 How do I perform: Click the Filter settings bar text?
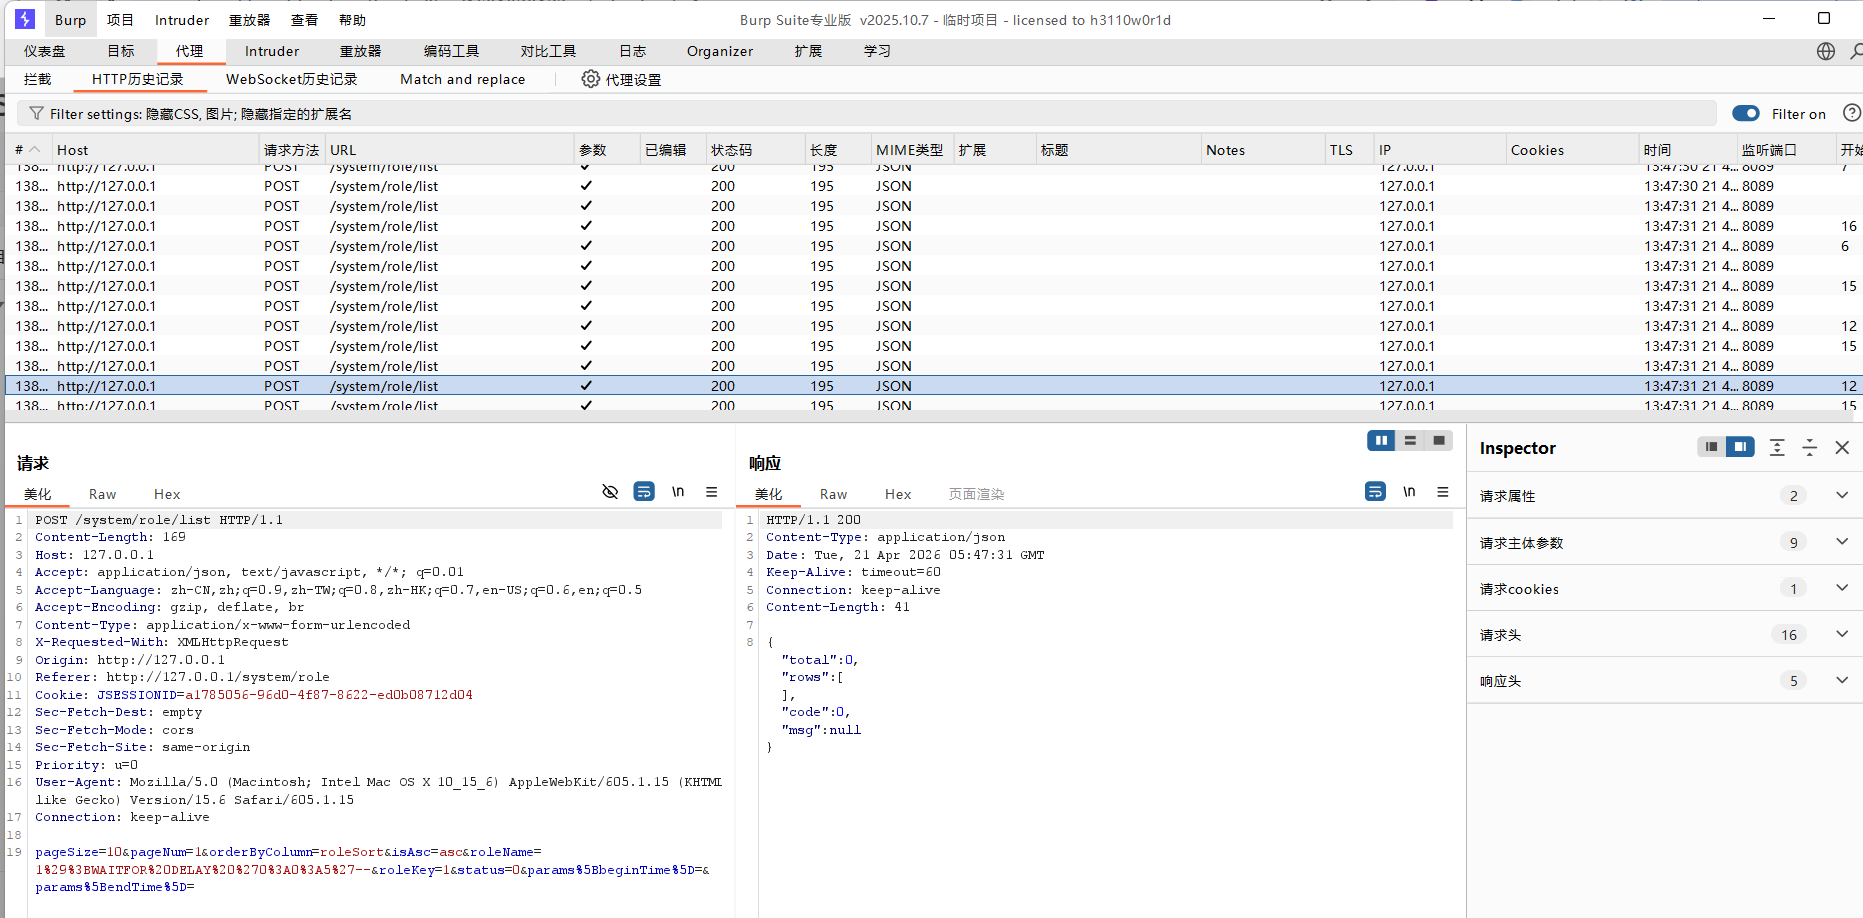(201, 114)
